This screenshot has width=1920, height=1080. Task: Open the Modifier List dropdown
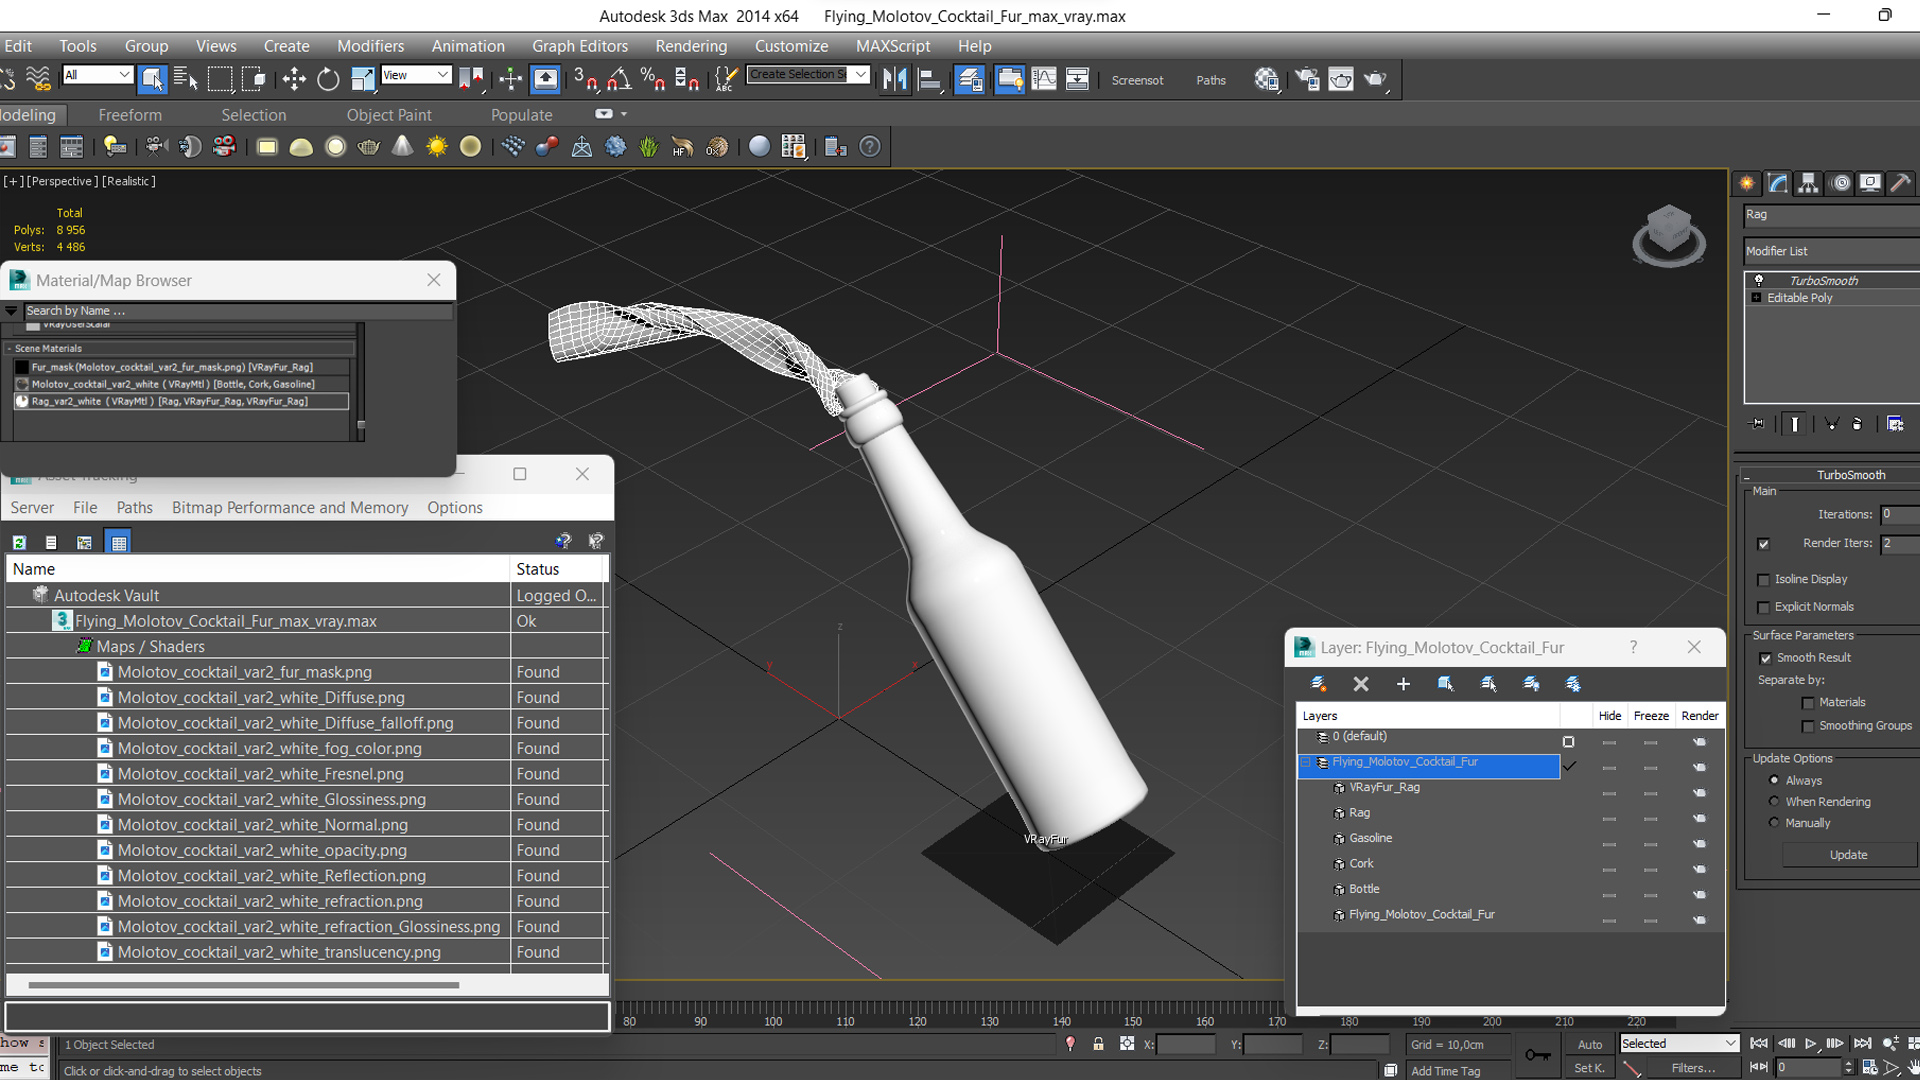[x=1830, y=251]
